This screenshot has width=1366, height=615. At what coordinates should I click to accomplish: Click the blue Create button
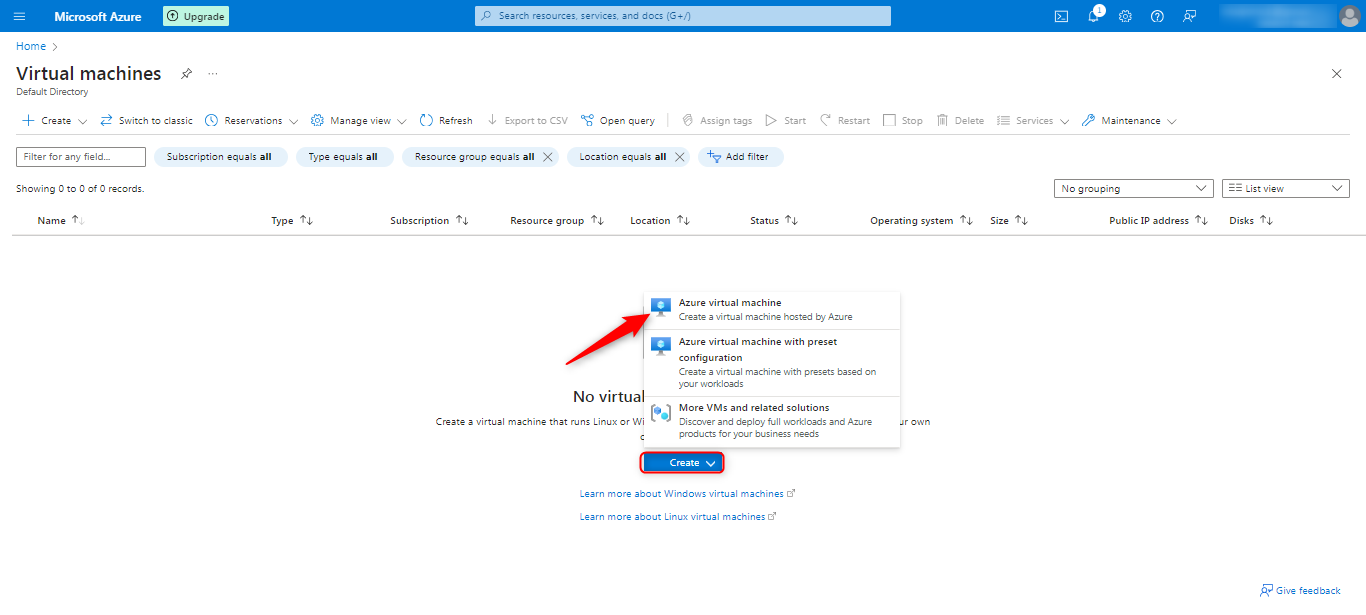tap(682, 463)
